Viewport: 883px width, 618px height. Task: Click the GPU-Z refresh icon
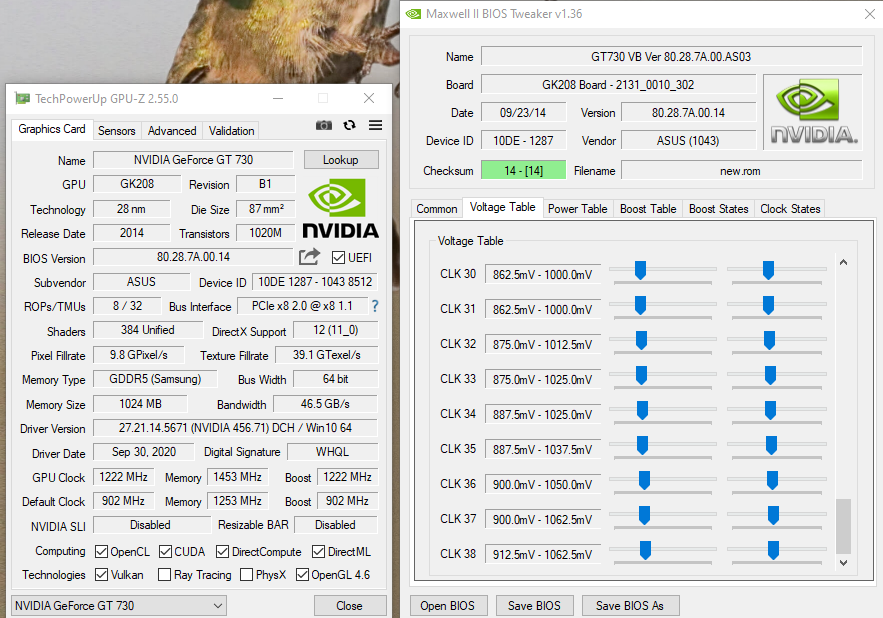350,125
